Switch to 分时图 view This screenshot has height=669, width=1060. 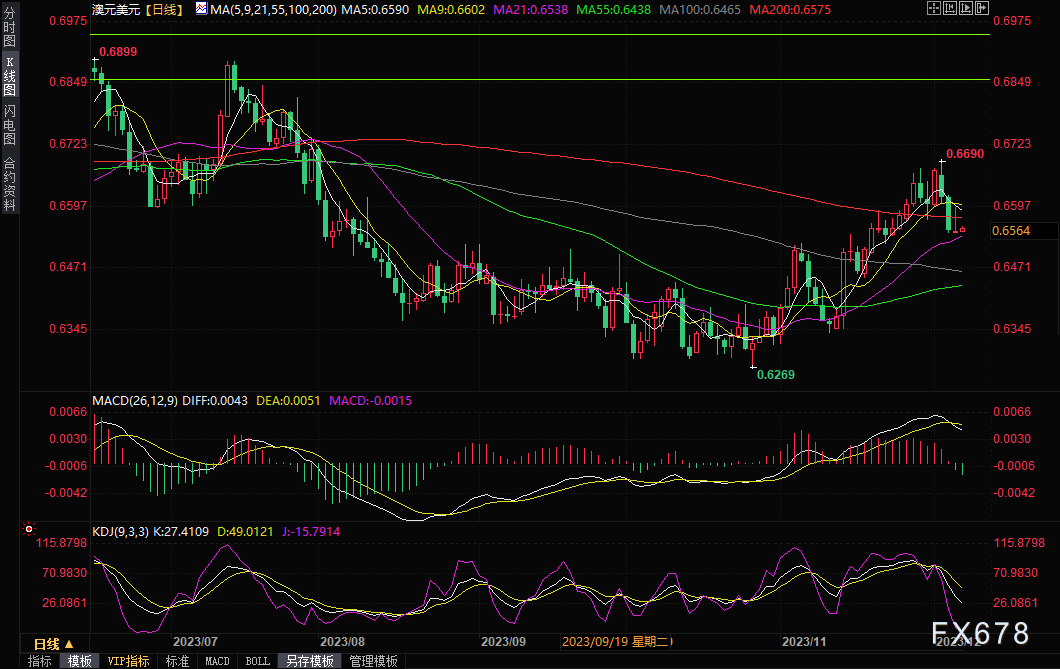(x=9, y=27)
